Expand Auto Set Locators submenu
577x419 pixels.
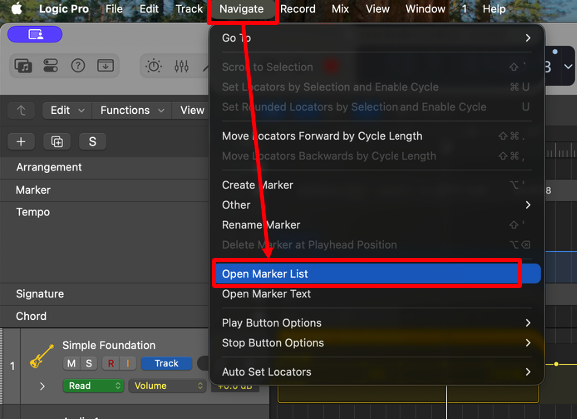pyautogui.click(x=376, y=372)
